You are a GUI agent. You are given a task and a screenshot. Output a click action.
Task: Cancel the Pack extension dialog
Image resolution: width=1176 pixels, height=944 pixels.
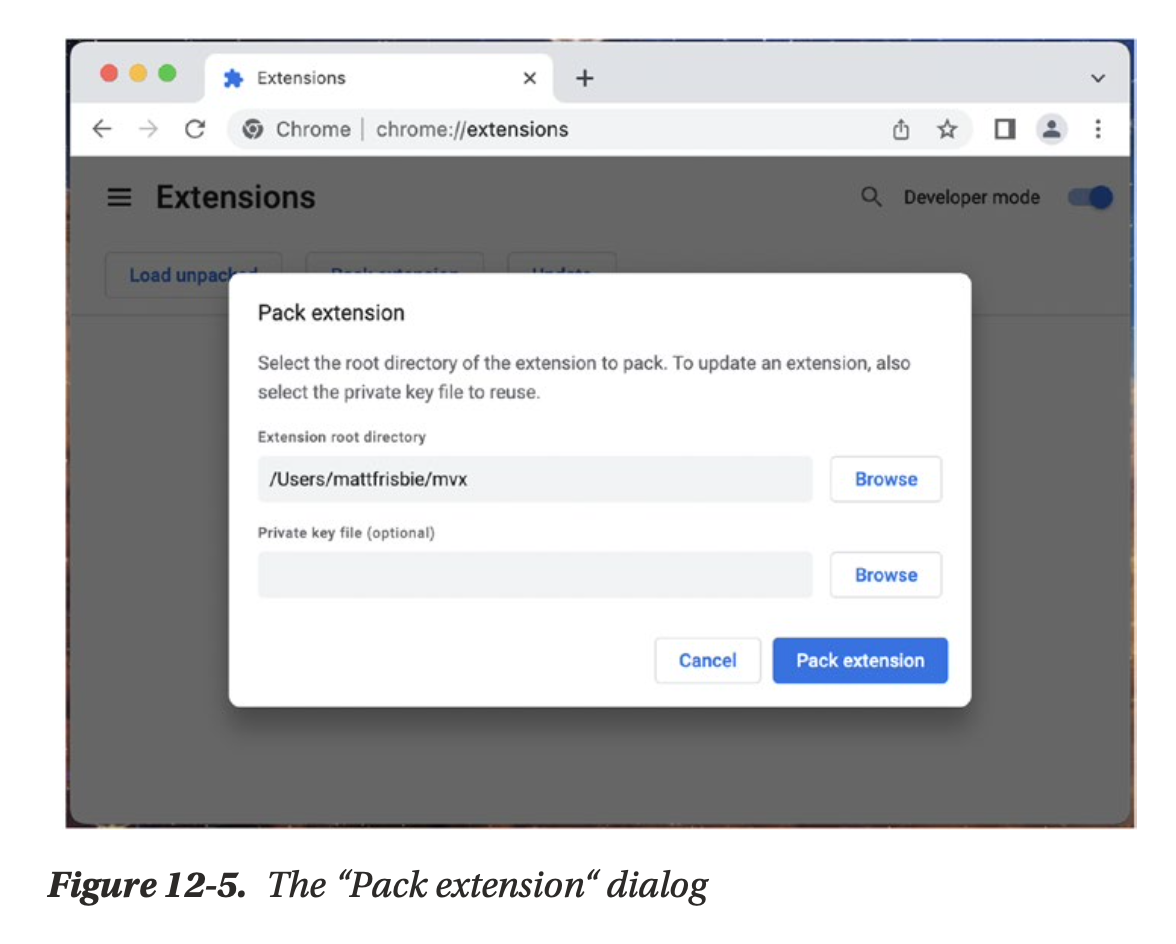707,660
